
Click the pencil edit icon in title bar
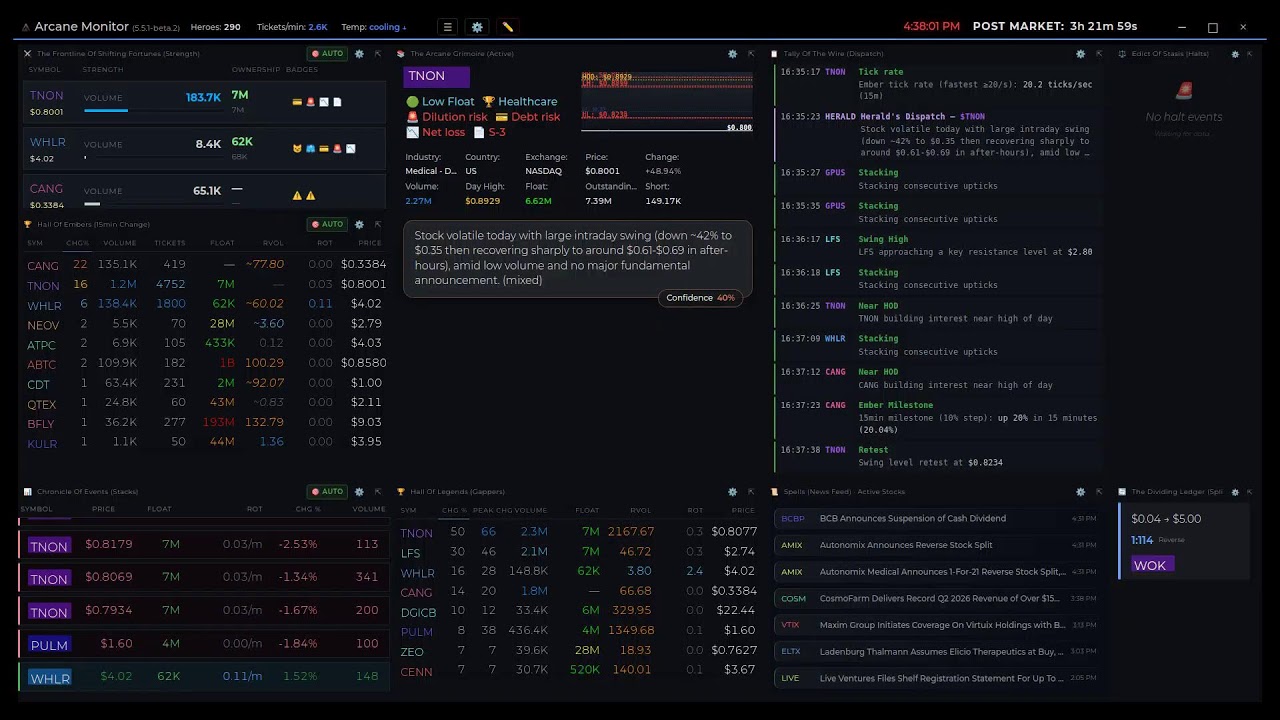pos(507,27)
